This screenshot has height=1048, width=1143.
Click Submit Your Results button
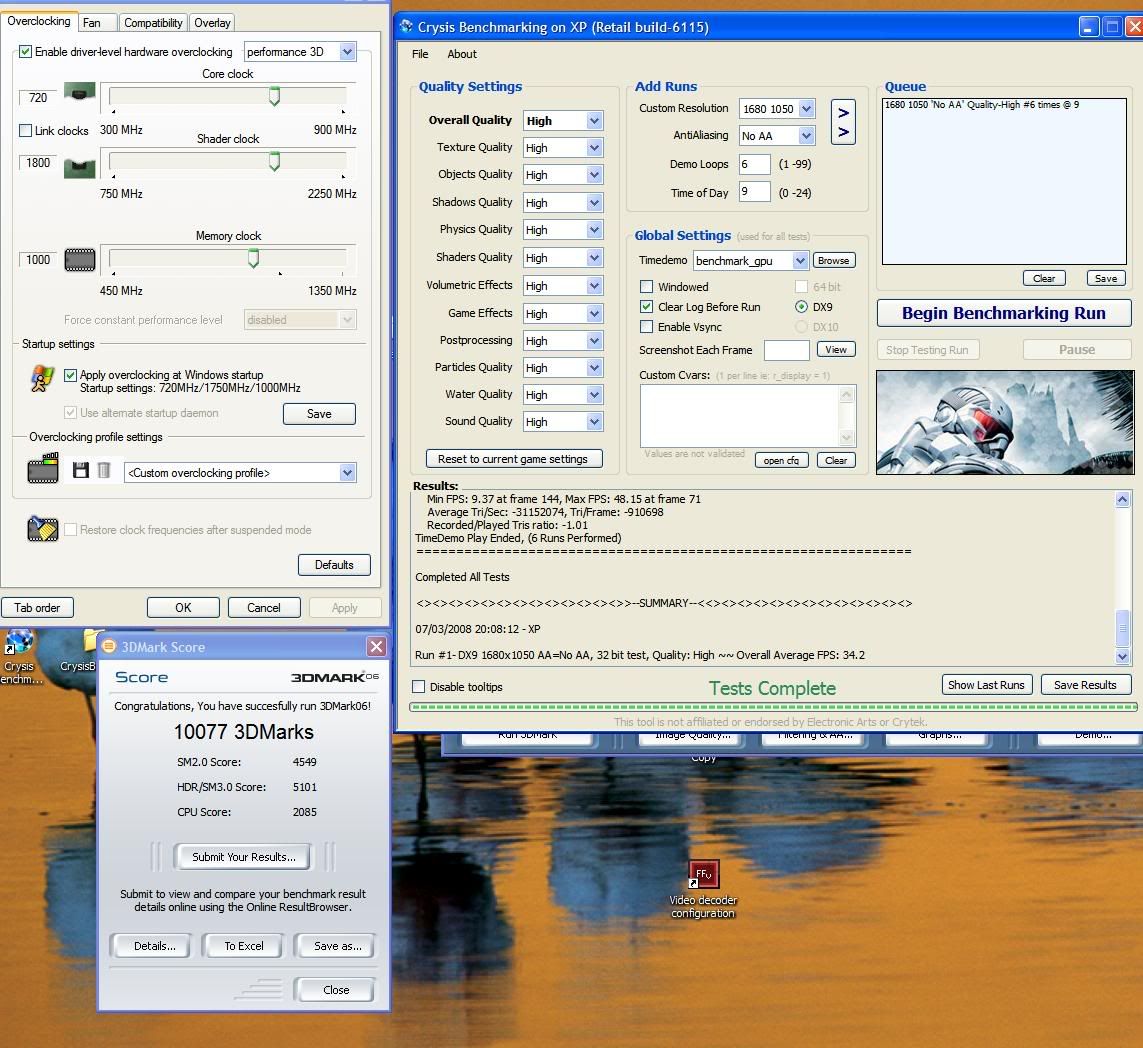[x=244, y=857]
